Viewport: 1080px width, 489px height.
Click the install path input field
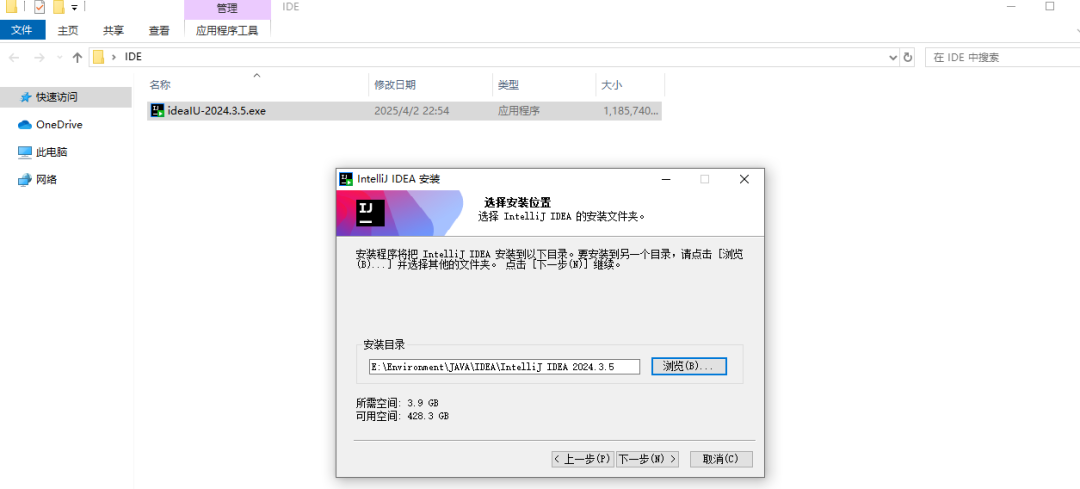click(x=505, y=366)
